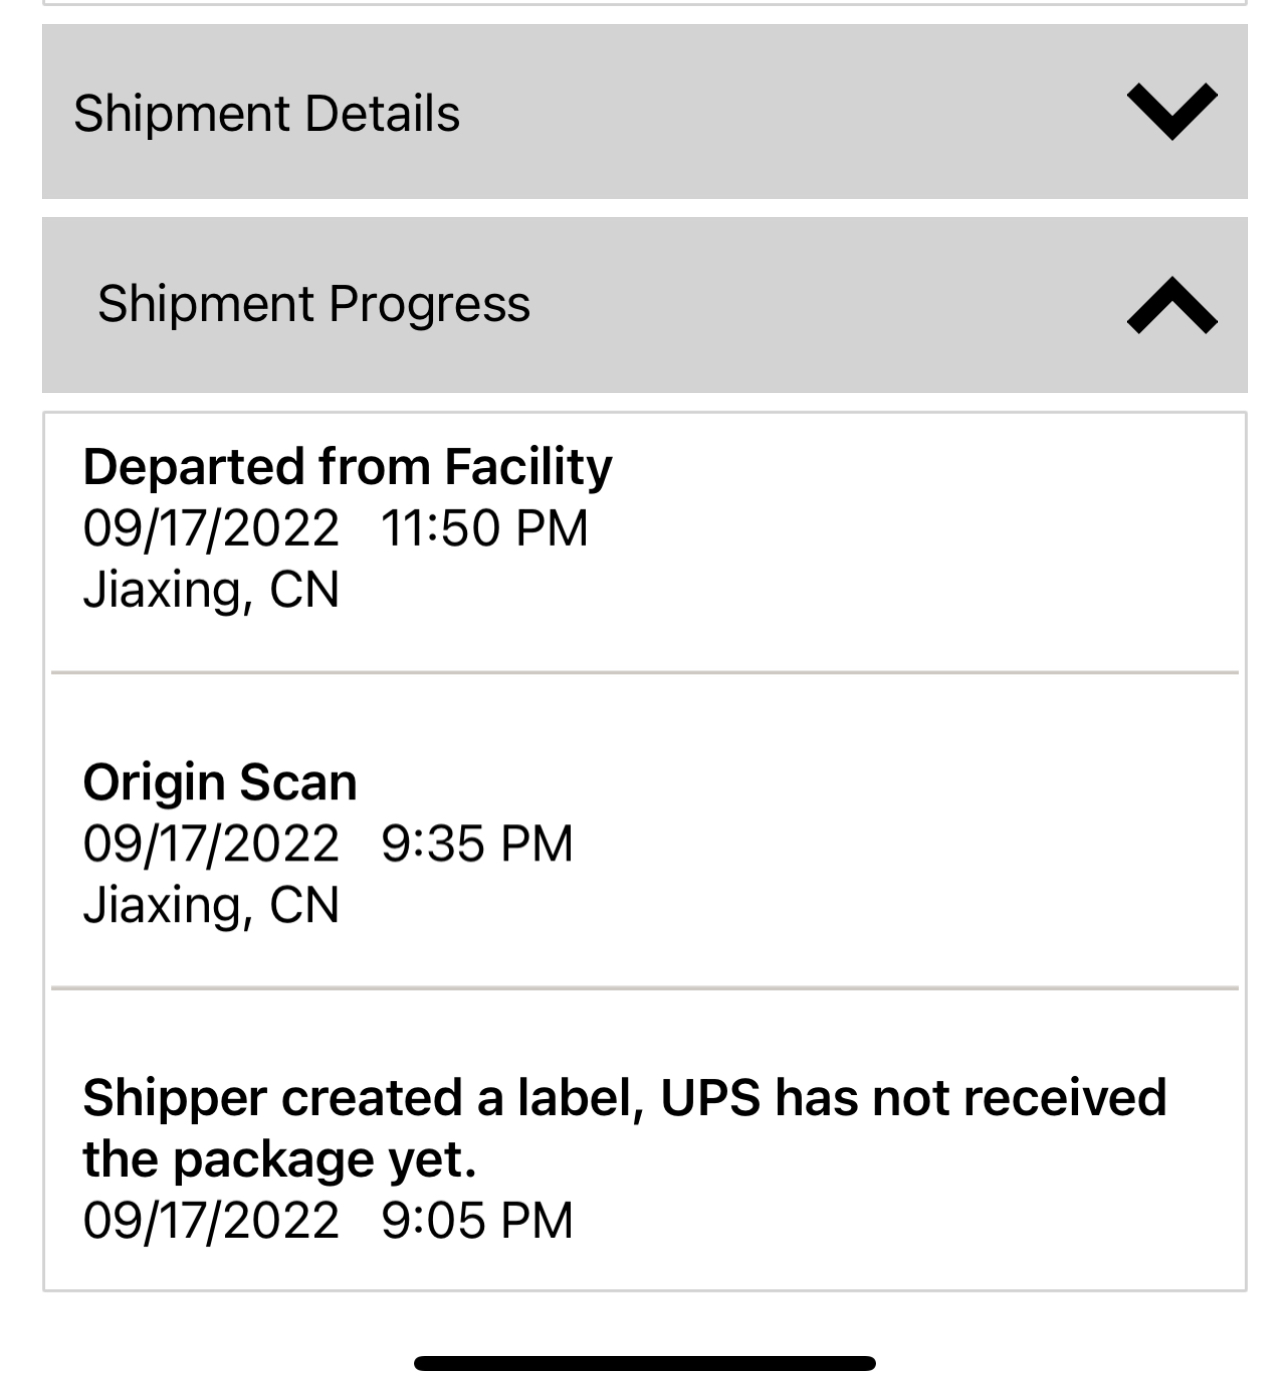Click "the package yet." text line
This screenshot has height=1395, width=1284.
(x=279, y=1159)
